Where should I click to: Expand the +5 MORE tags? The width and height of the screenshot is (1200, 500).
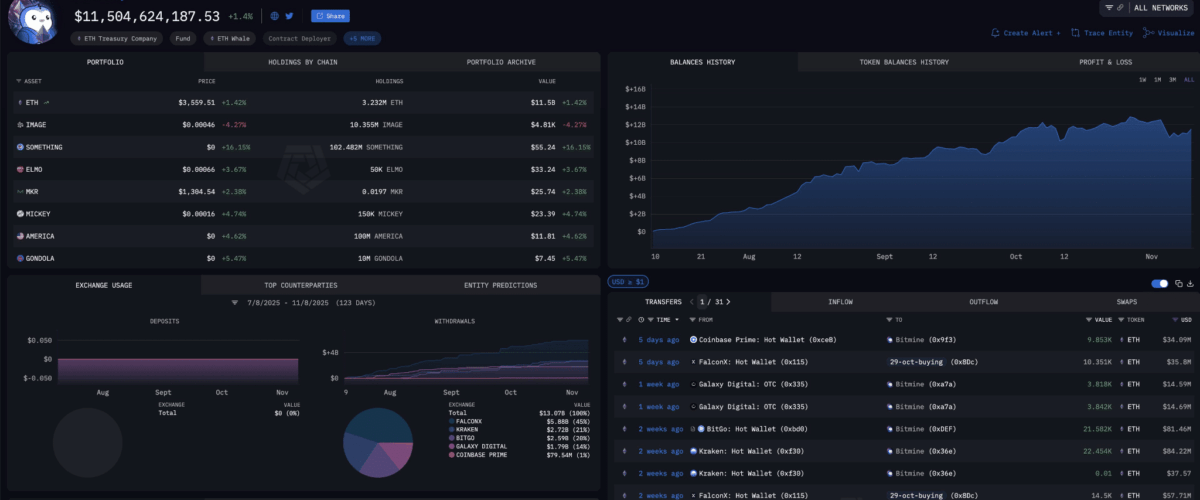[x=362, y=38]
